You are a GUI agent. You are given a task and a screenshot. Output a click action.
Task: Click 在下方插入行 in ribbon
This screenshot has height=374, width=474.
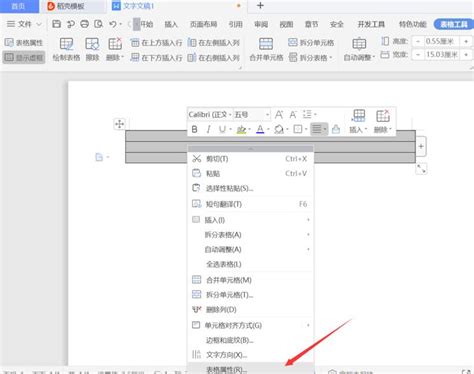click(157, 58)
